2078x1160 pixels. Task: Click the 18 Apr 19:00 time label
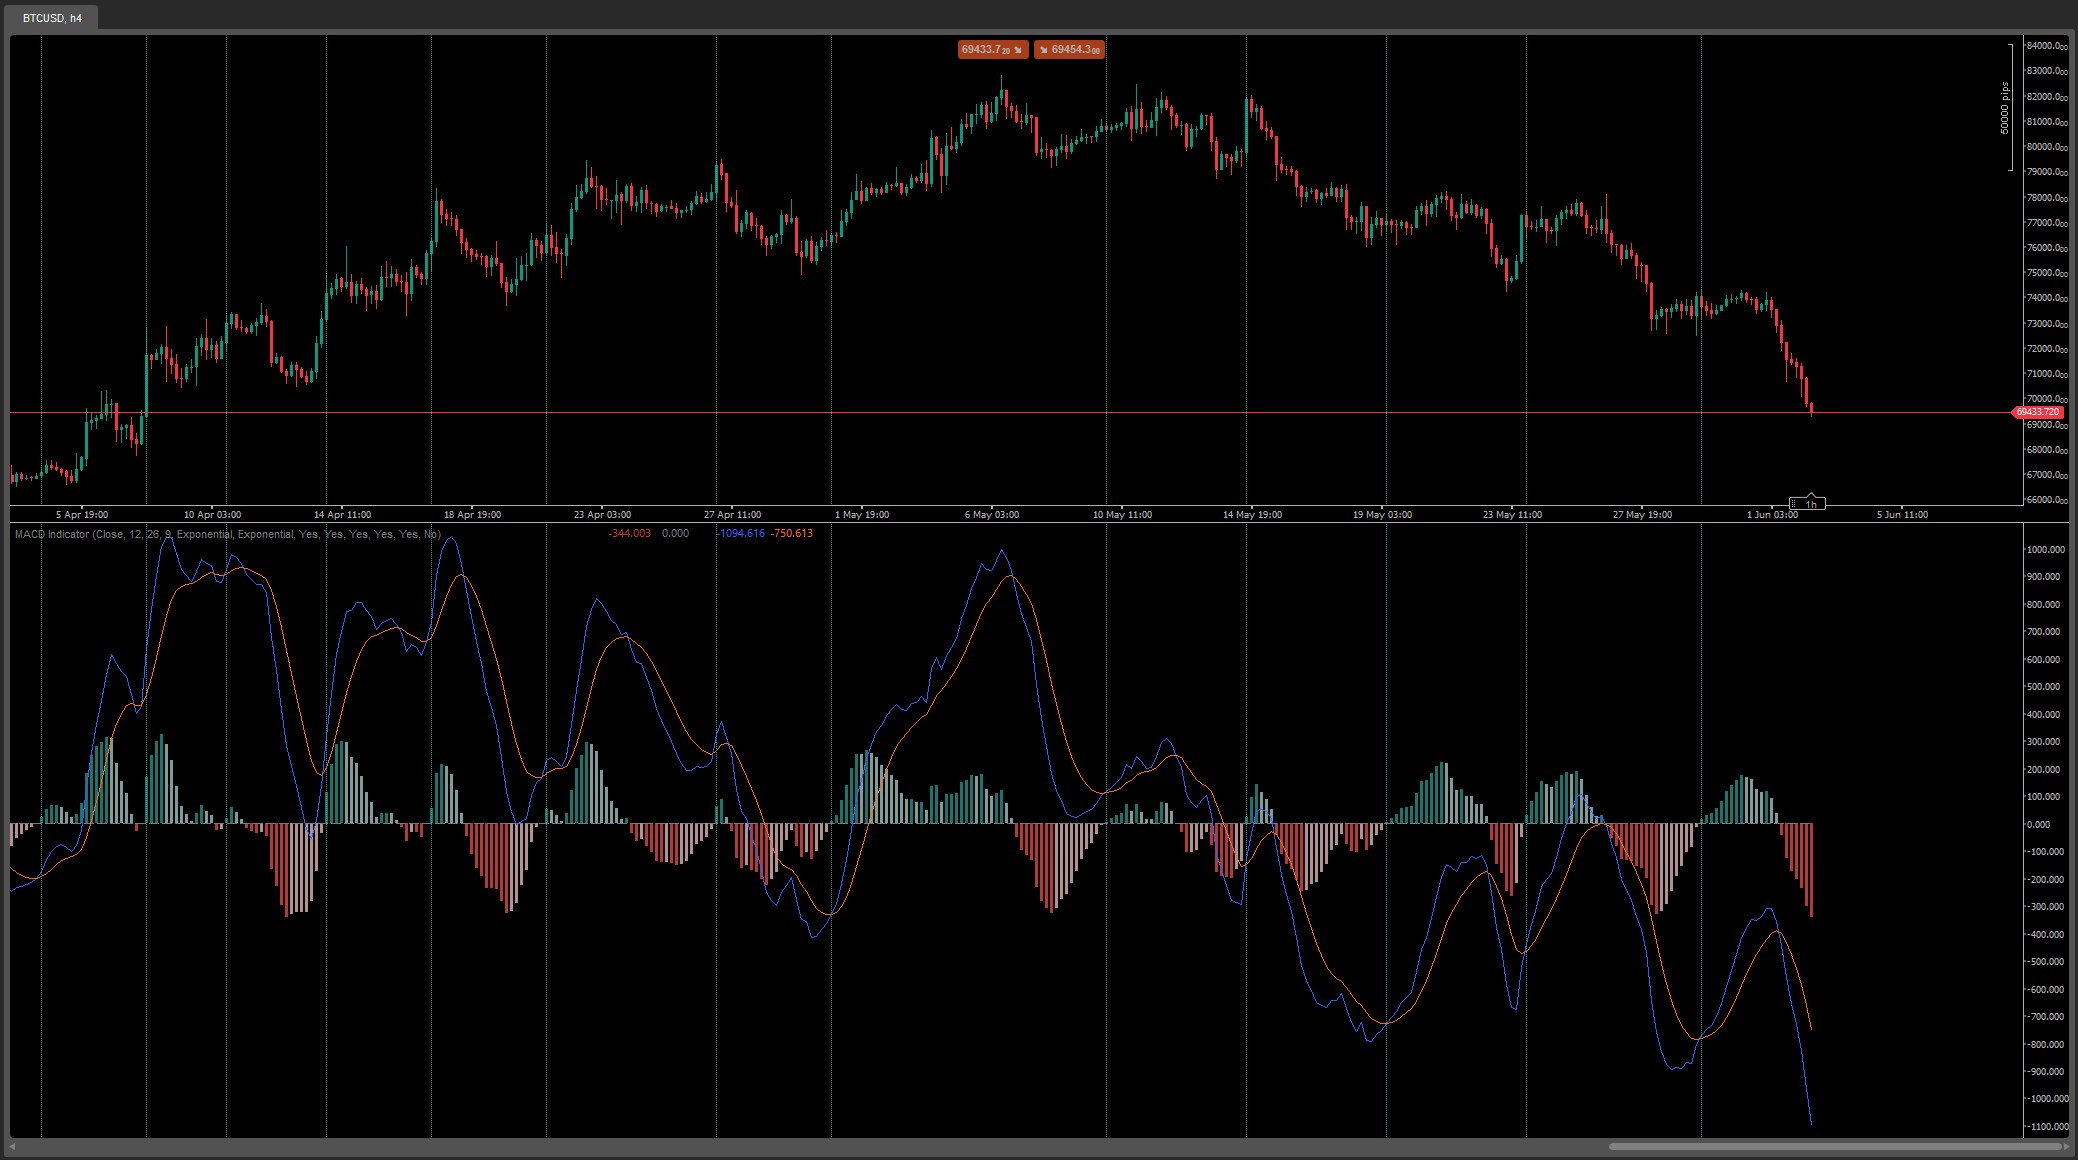coord(472,515)
